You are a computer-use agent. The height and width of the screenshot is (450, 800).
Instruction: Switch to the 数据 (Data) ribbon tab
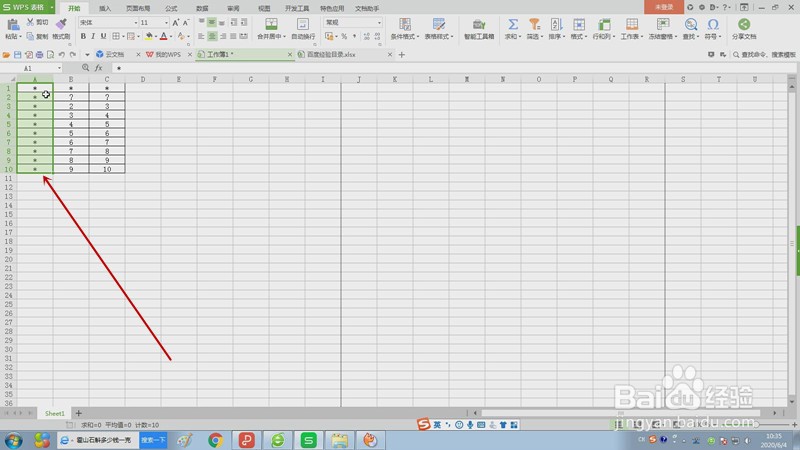[x=202, y=8]
